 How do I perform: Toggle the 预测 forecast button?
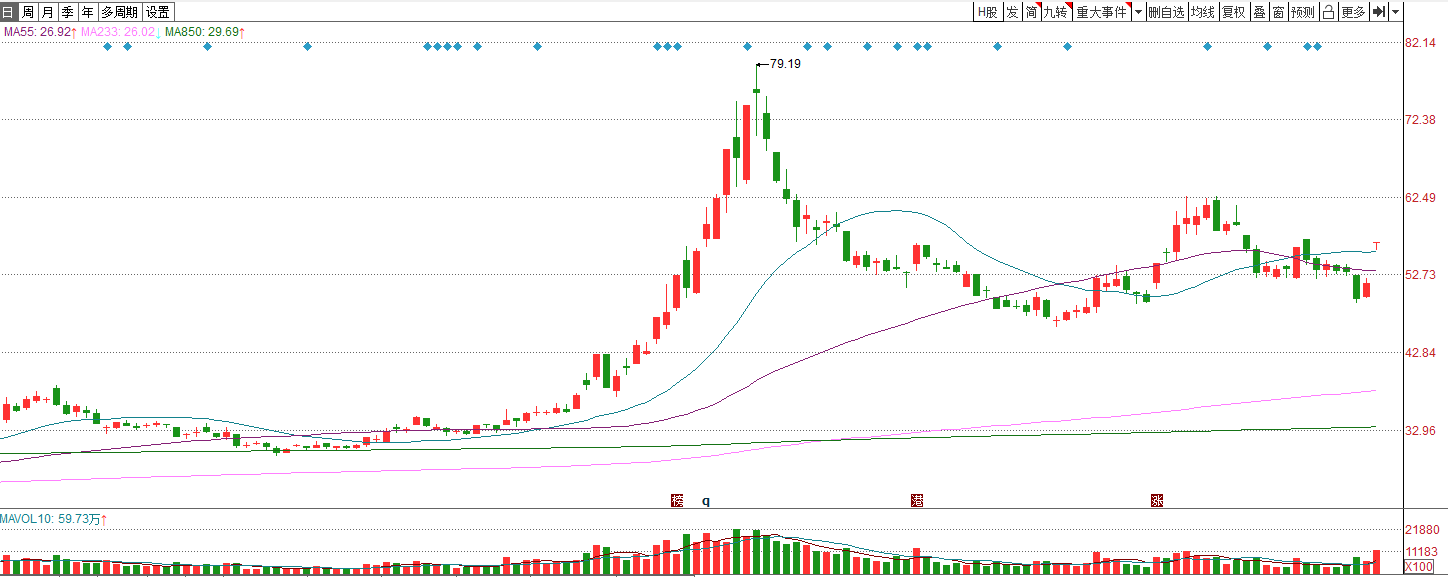(x=1303, y=12)
